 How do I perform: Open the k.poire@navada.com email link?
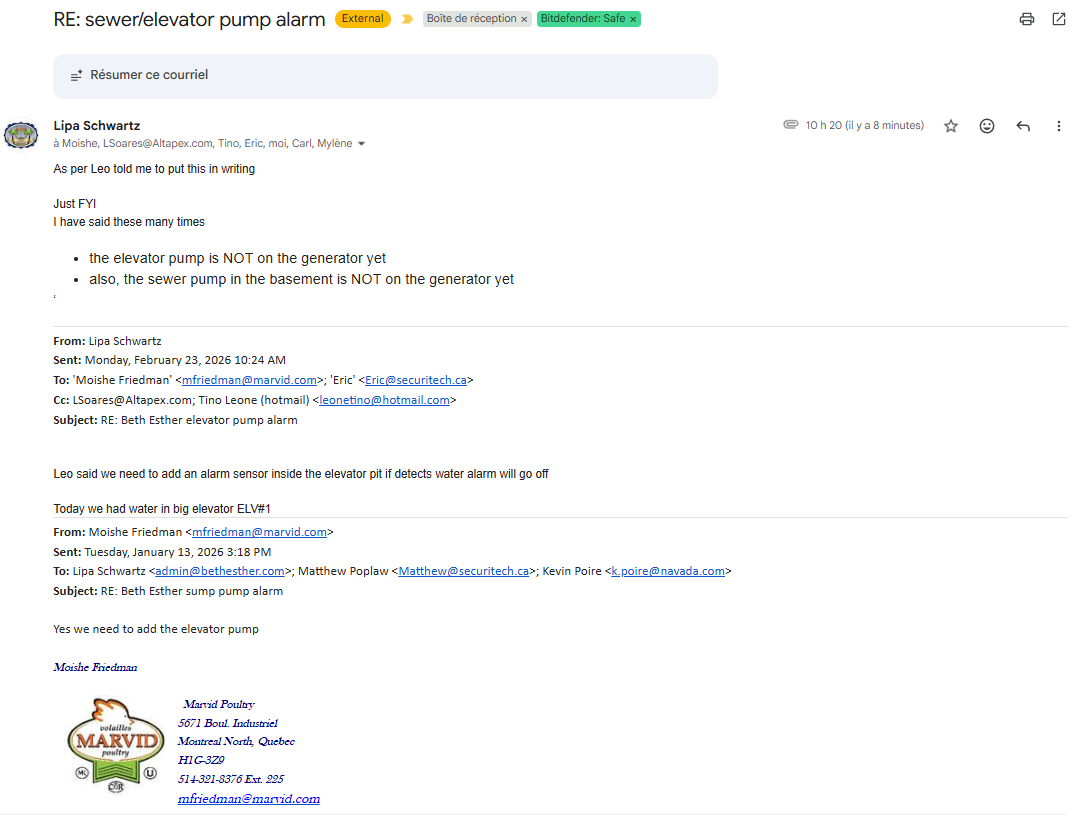668,571
